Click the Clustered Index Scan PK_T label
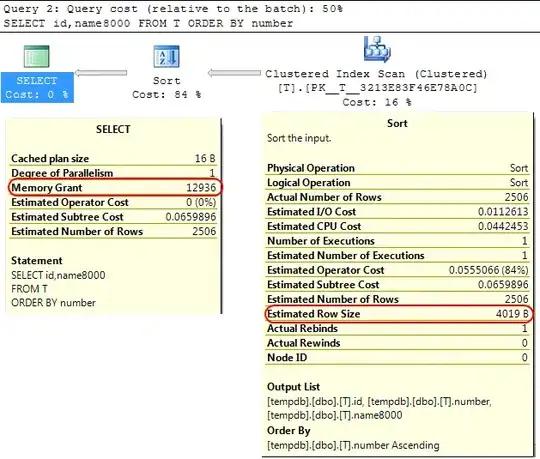 377,88
